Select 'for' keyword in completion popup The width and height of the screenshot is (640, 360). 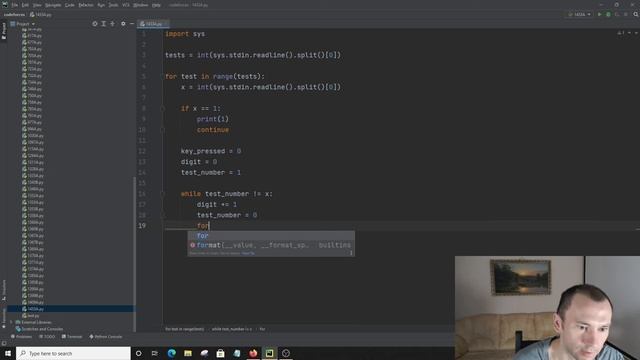tap(271, 236)
